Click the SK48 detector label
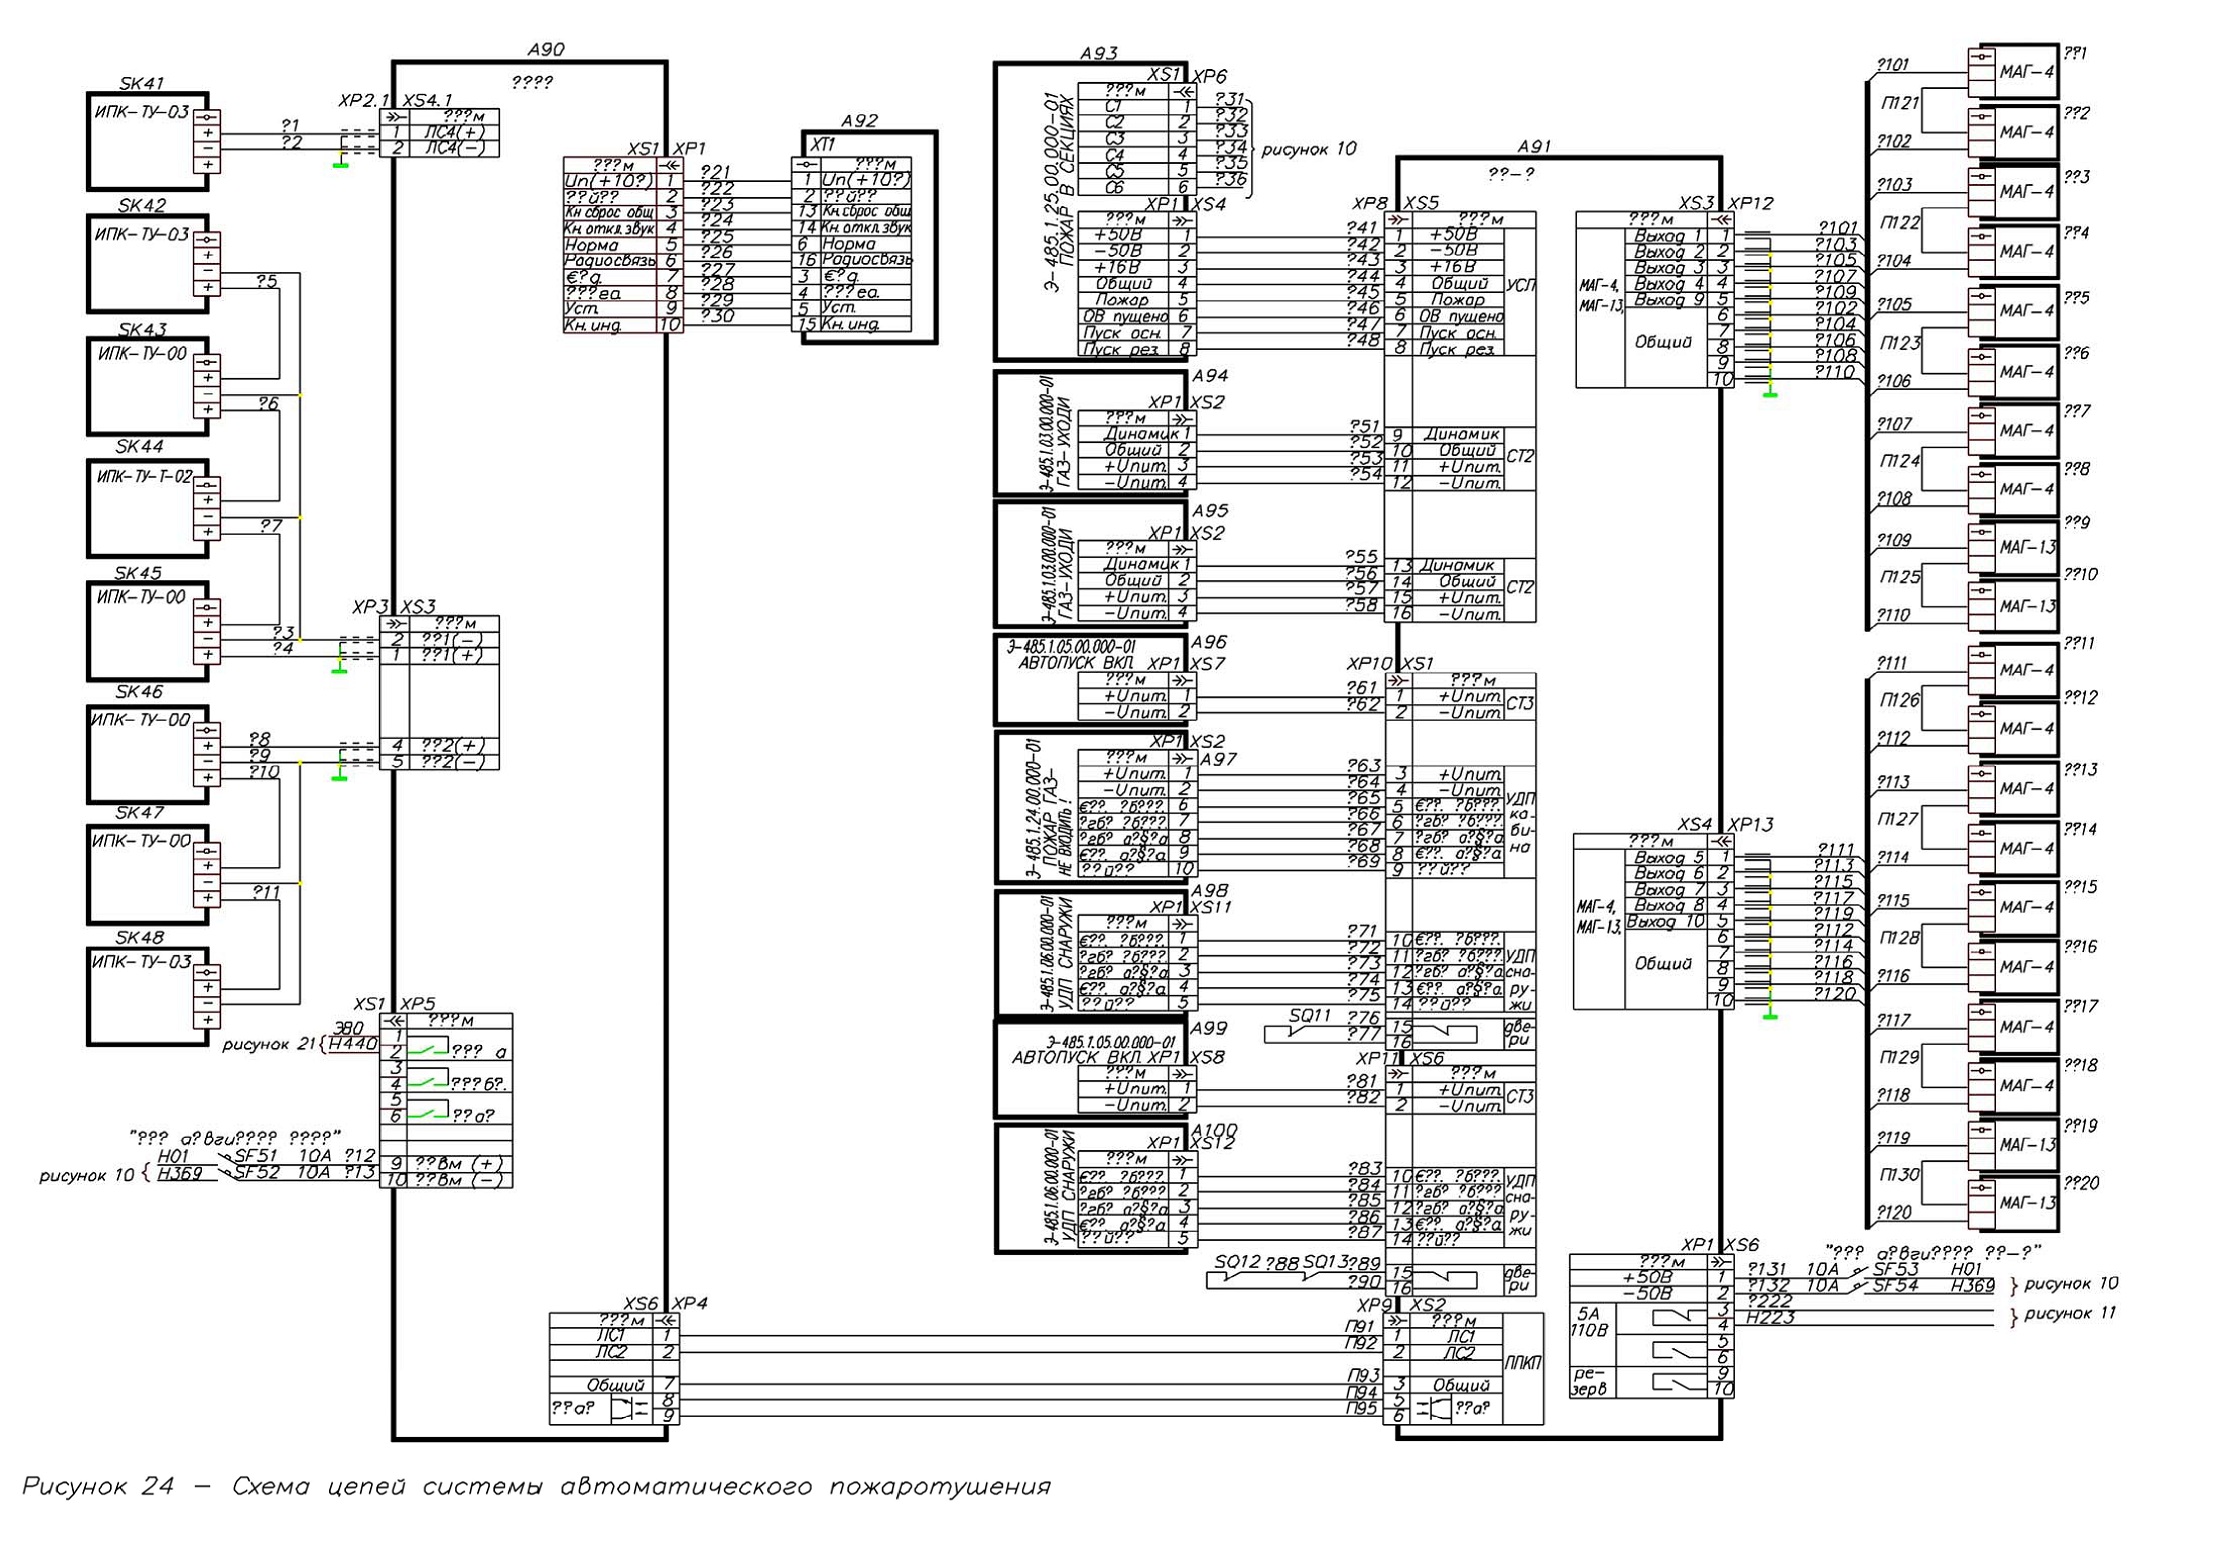Viewport: 2222px width, 1555px height. 139,937
